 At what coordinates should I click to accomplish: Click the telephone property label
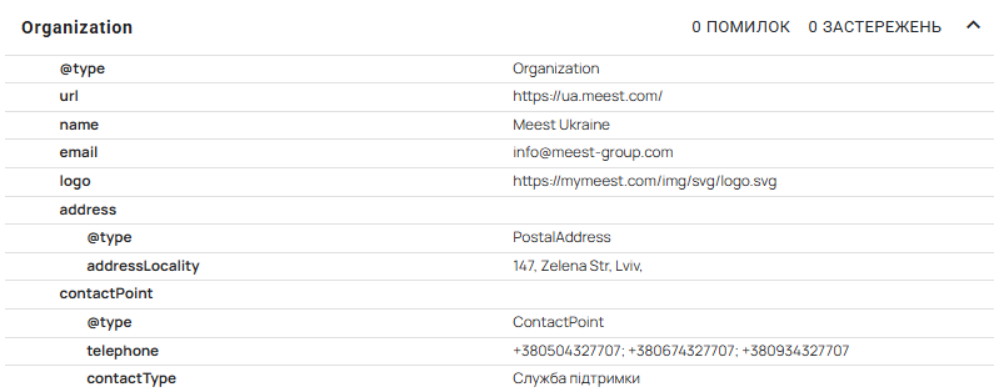point(123,351)
